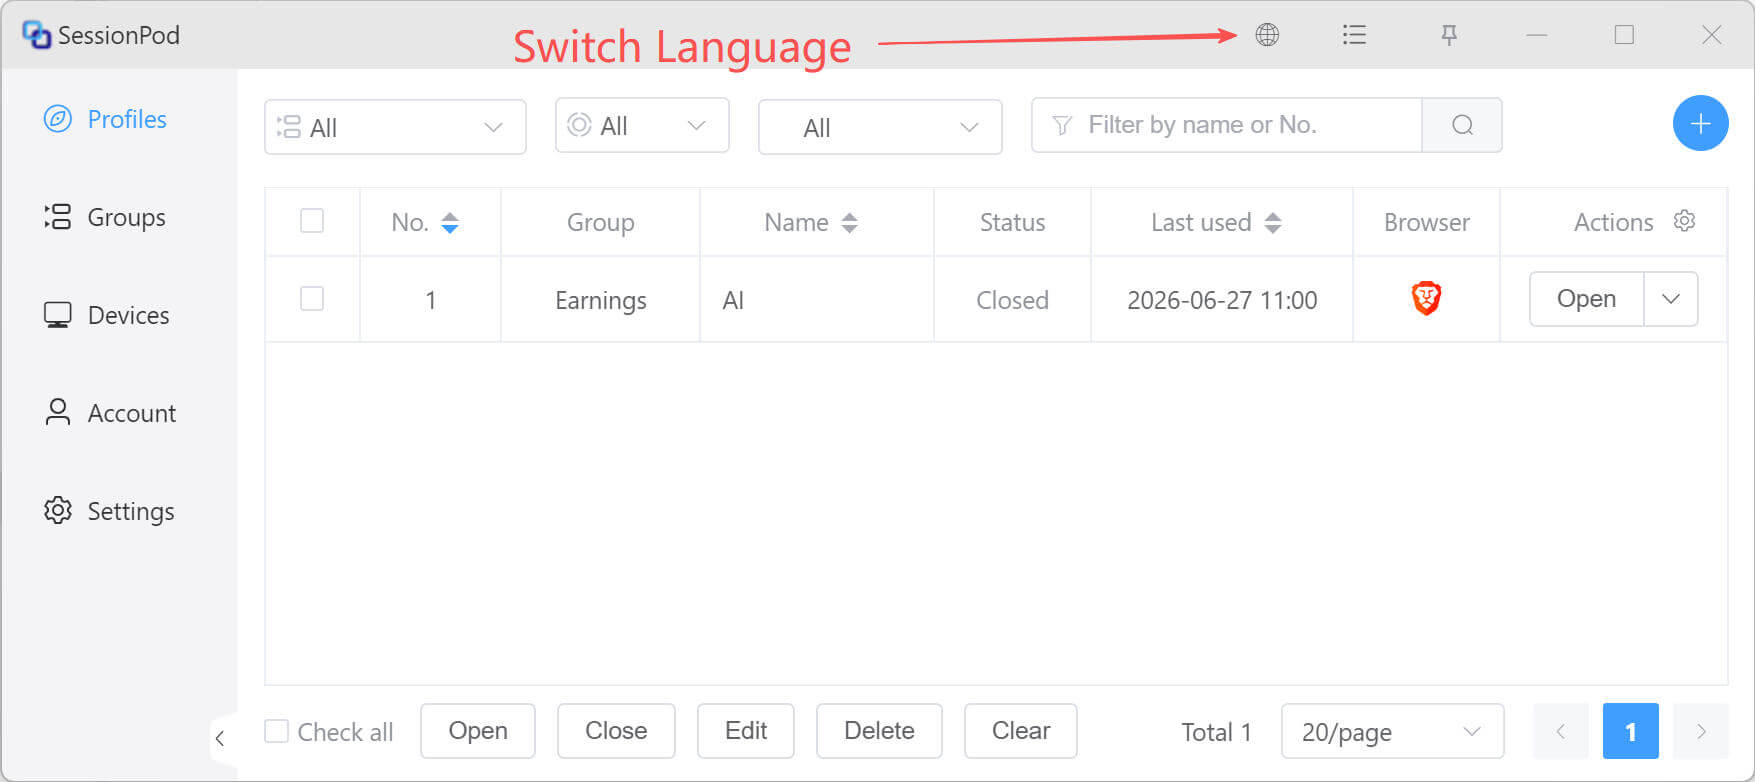Click the globe switch language icon
This screenshot has height=782, width=1755.
[1267, 35]
